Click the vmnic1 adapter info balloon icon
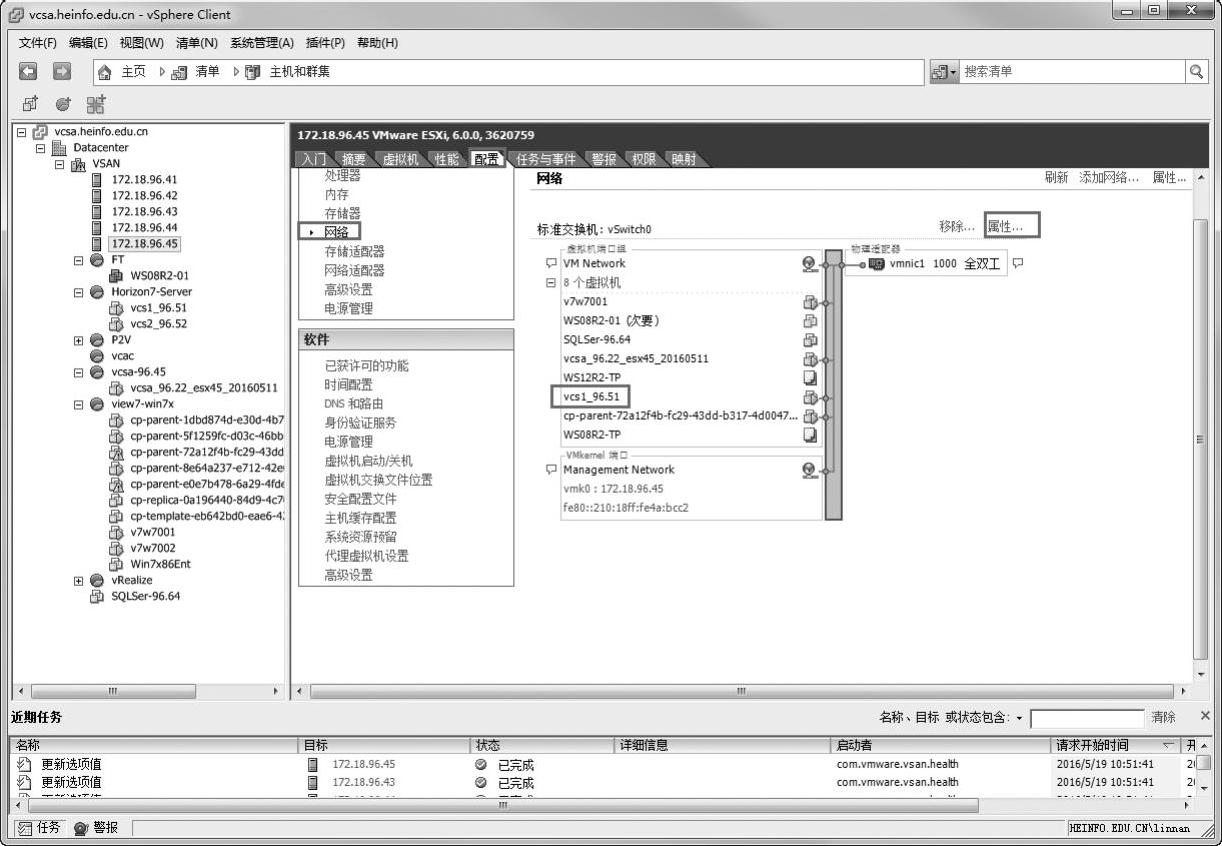Screen dimensions: 1222x846 tap(1018, 264)
